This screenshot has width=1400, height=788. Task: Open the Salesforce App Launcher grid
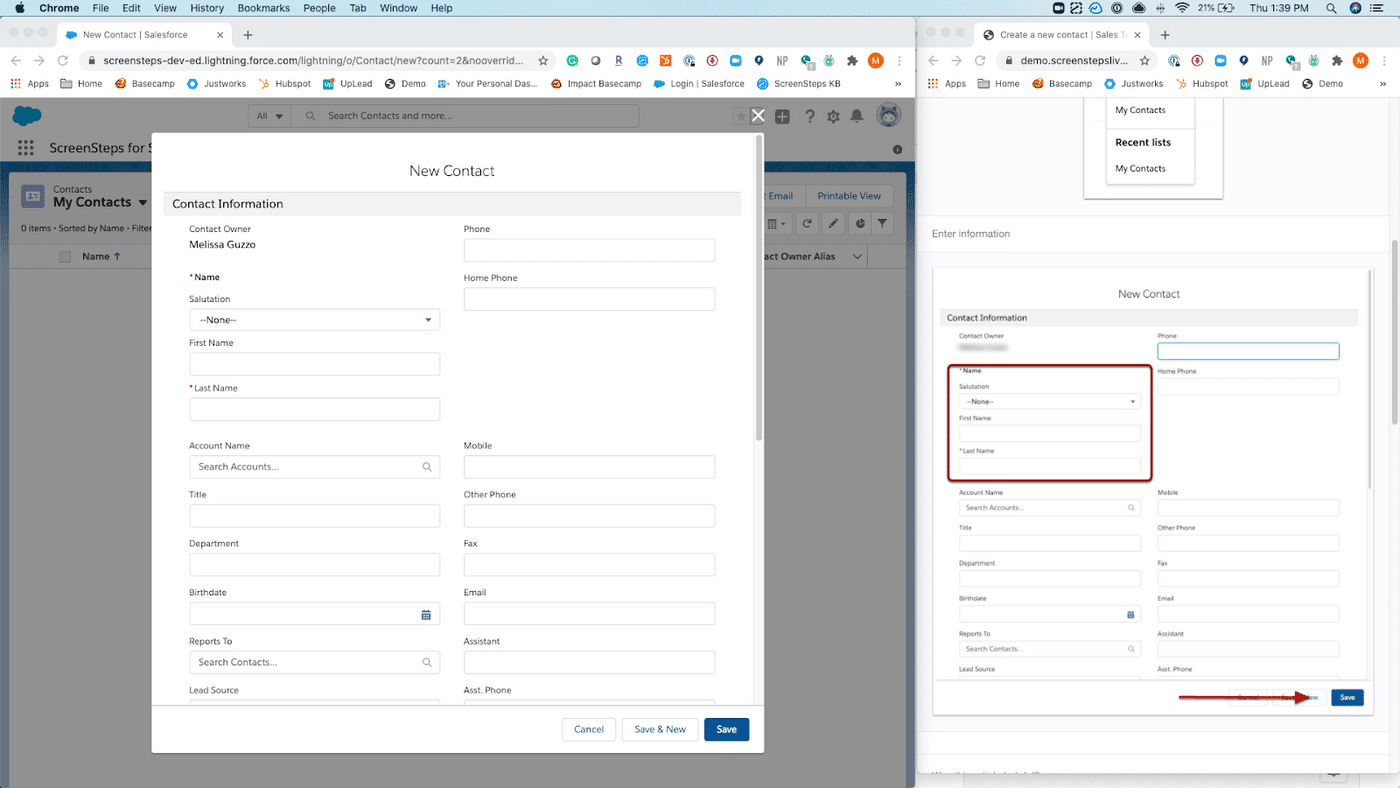pos(26,148)
